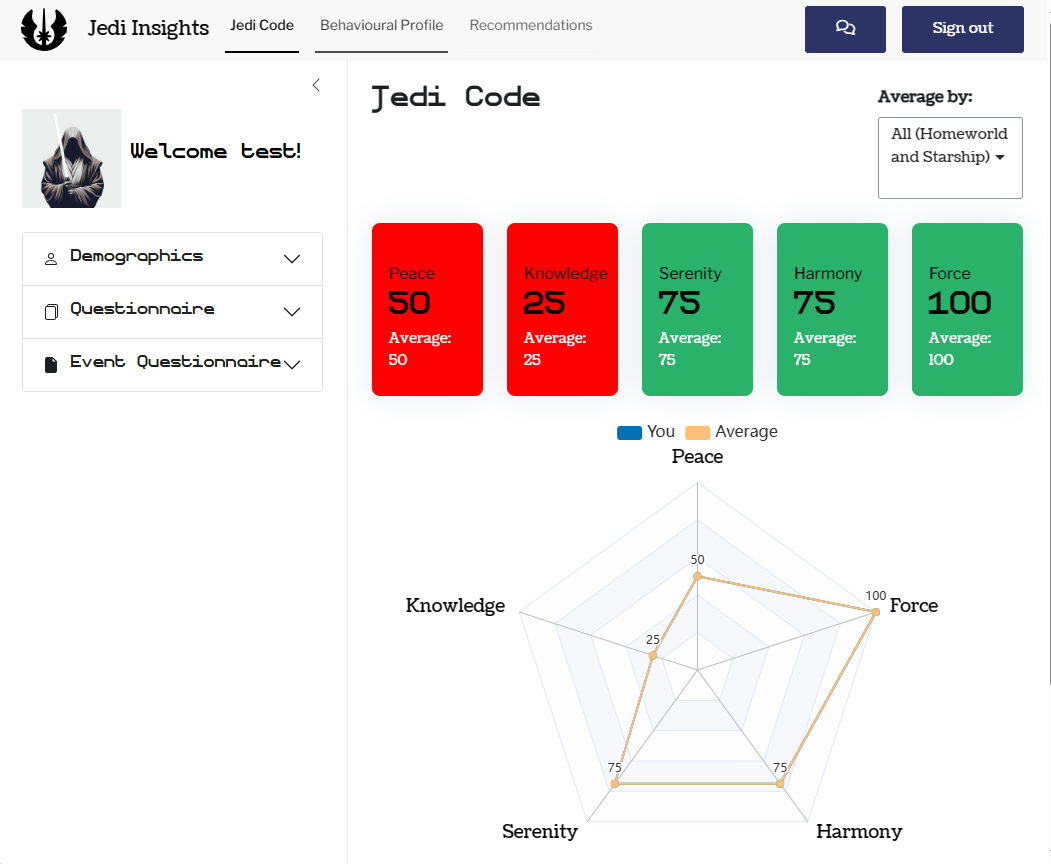The width and height of the screenshot is (1051, 864).
Task: Click the Force data point on radar chart
Action: (x=875, y=611)
